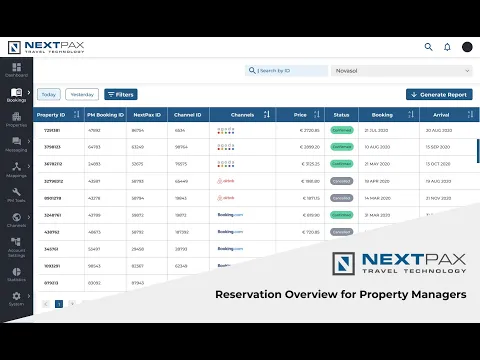Click Agoda logo in 21 MAY 2020 row

click(226, 164)
